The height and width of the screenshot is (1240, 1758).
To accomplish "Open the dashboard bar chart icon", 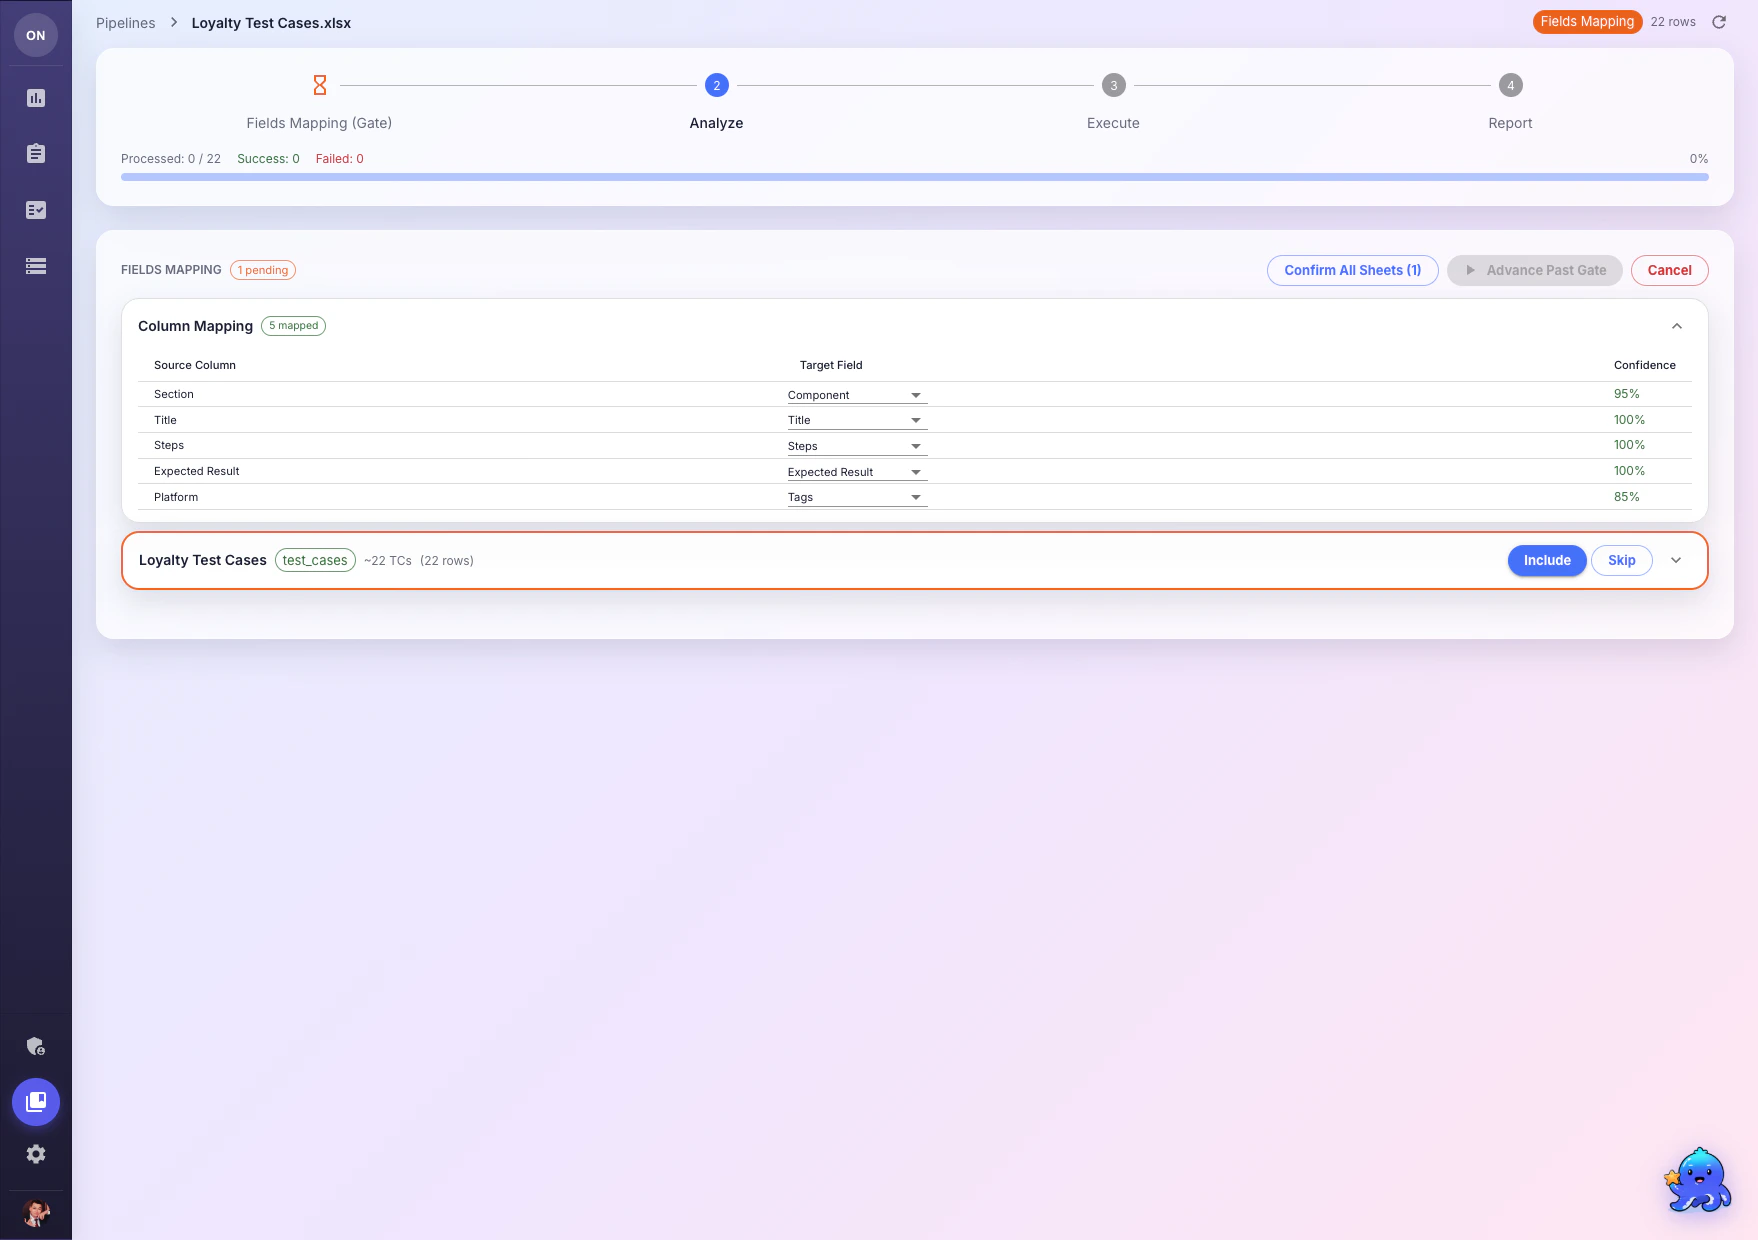I will 36,98.
